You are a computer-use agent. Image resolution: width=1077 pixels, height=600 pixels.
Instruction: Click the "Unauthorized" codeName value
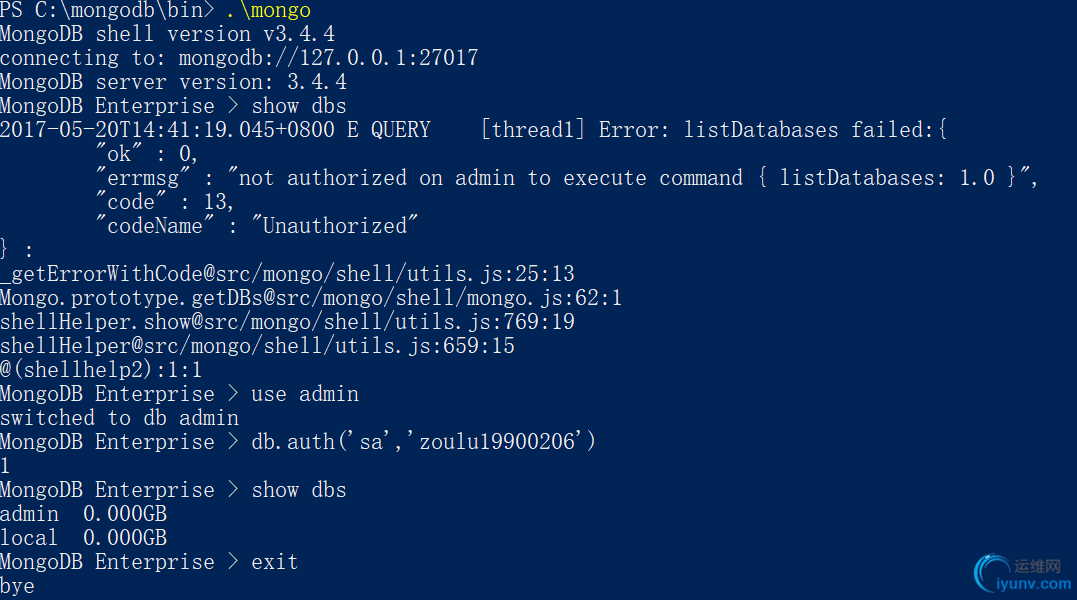[340, 226]
